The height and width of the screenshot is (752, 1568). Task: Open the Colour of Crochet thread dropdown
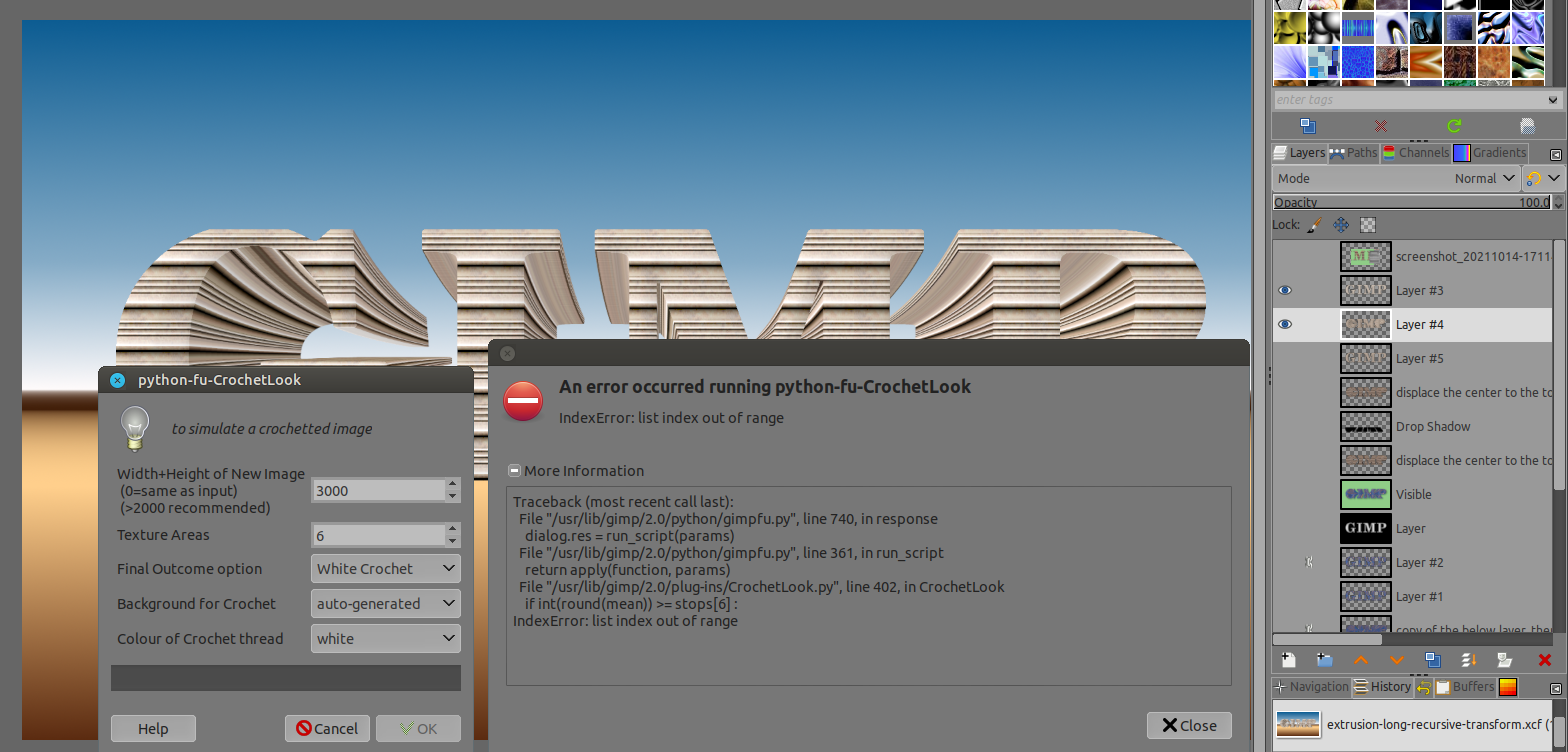386,639
